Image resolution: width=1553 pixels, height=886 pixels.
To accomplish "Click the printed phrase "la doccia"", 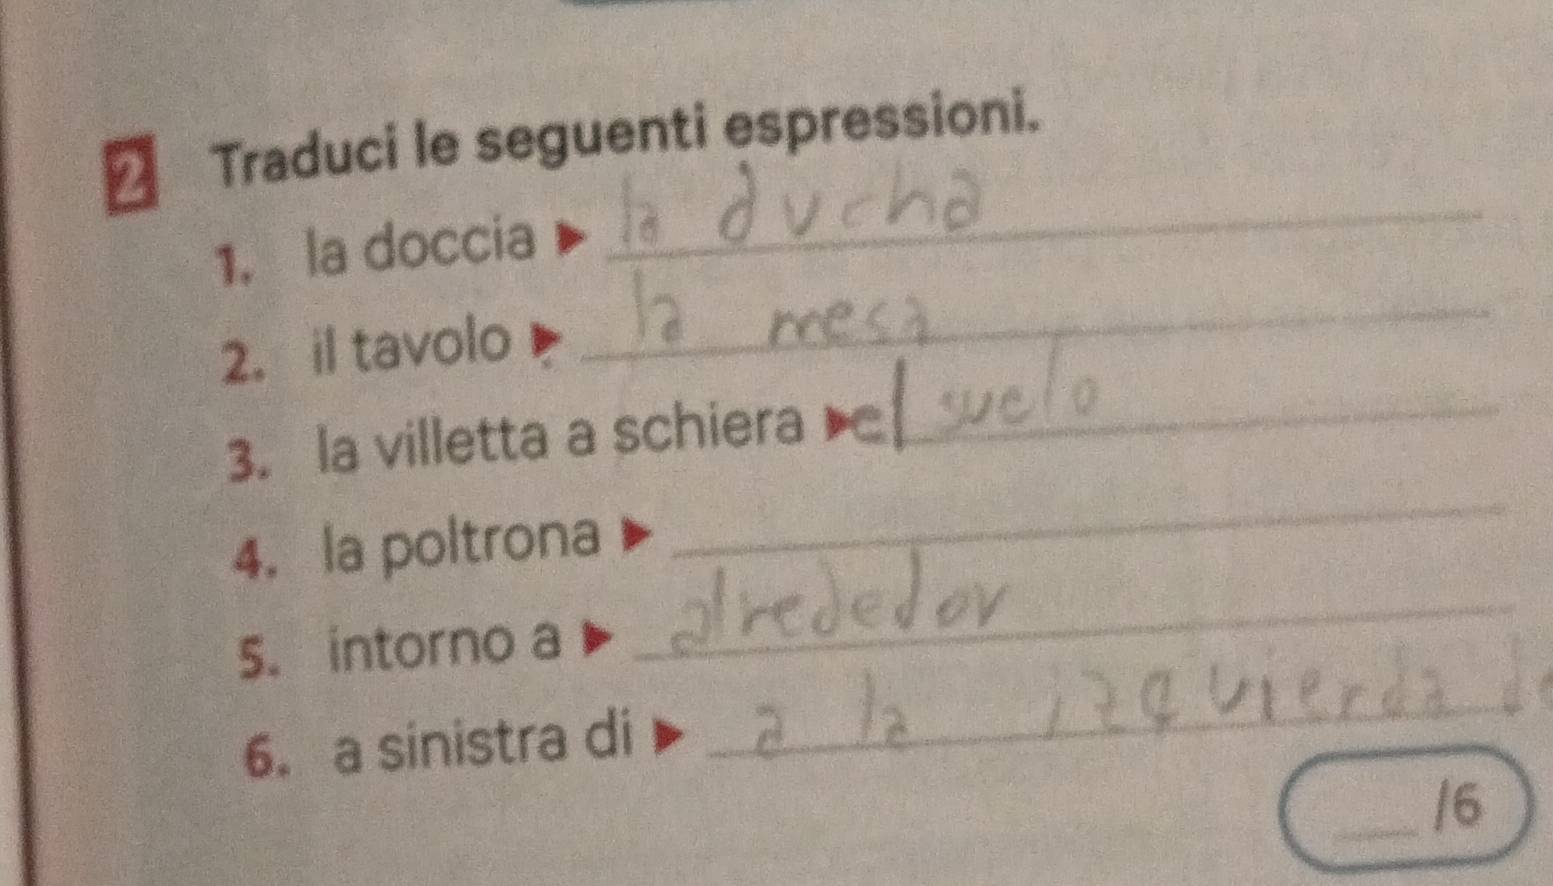I will tap(420, 244).
